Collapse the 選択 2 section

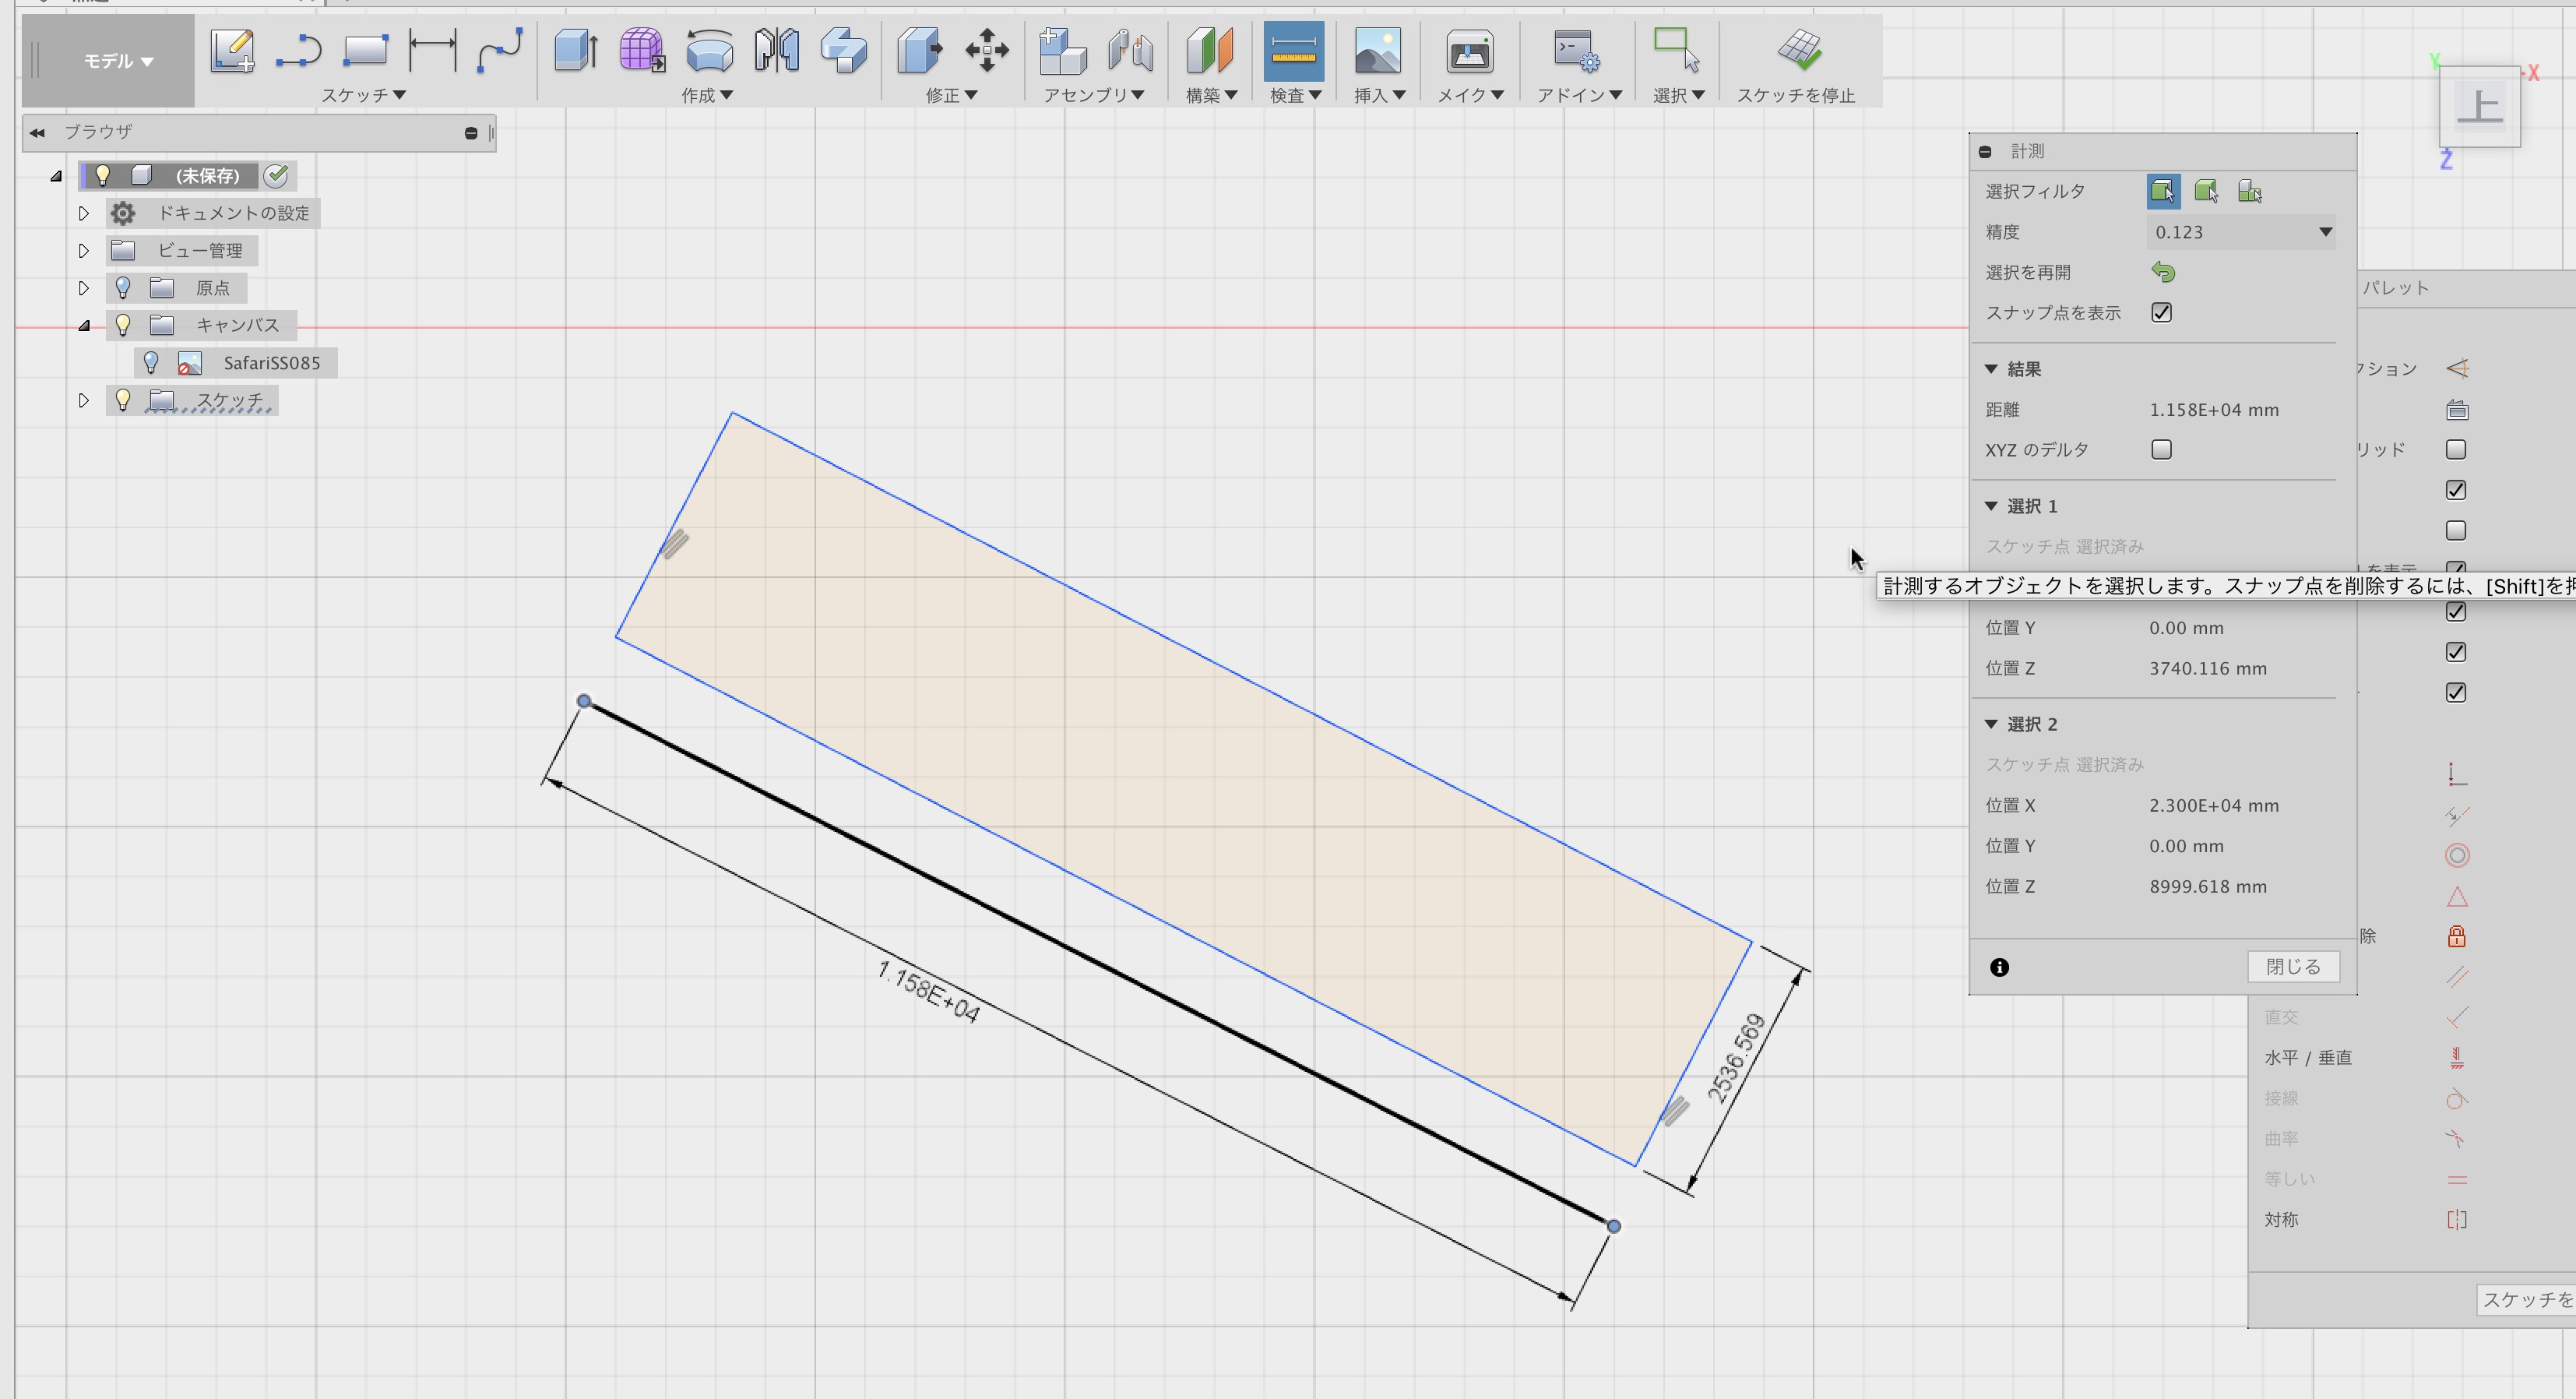point(1991,724)
